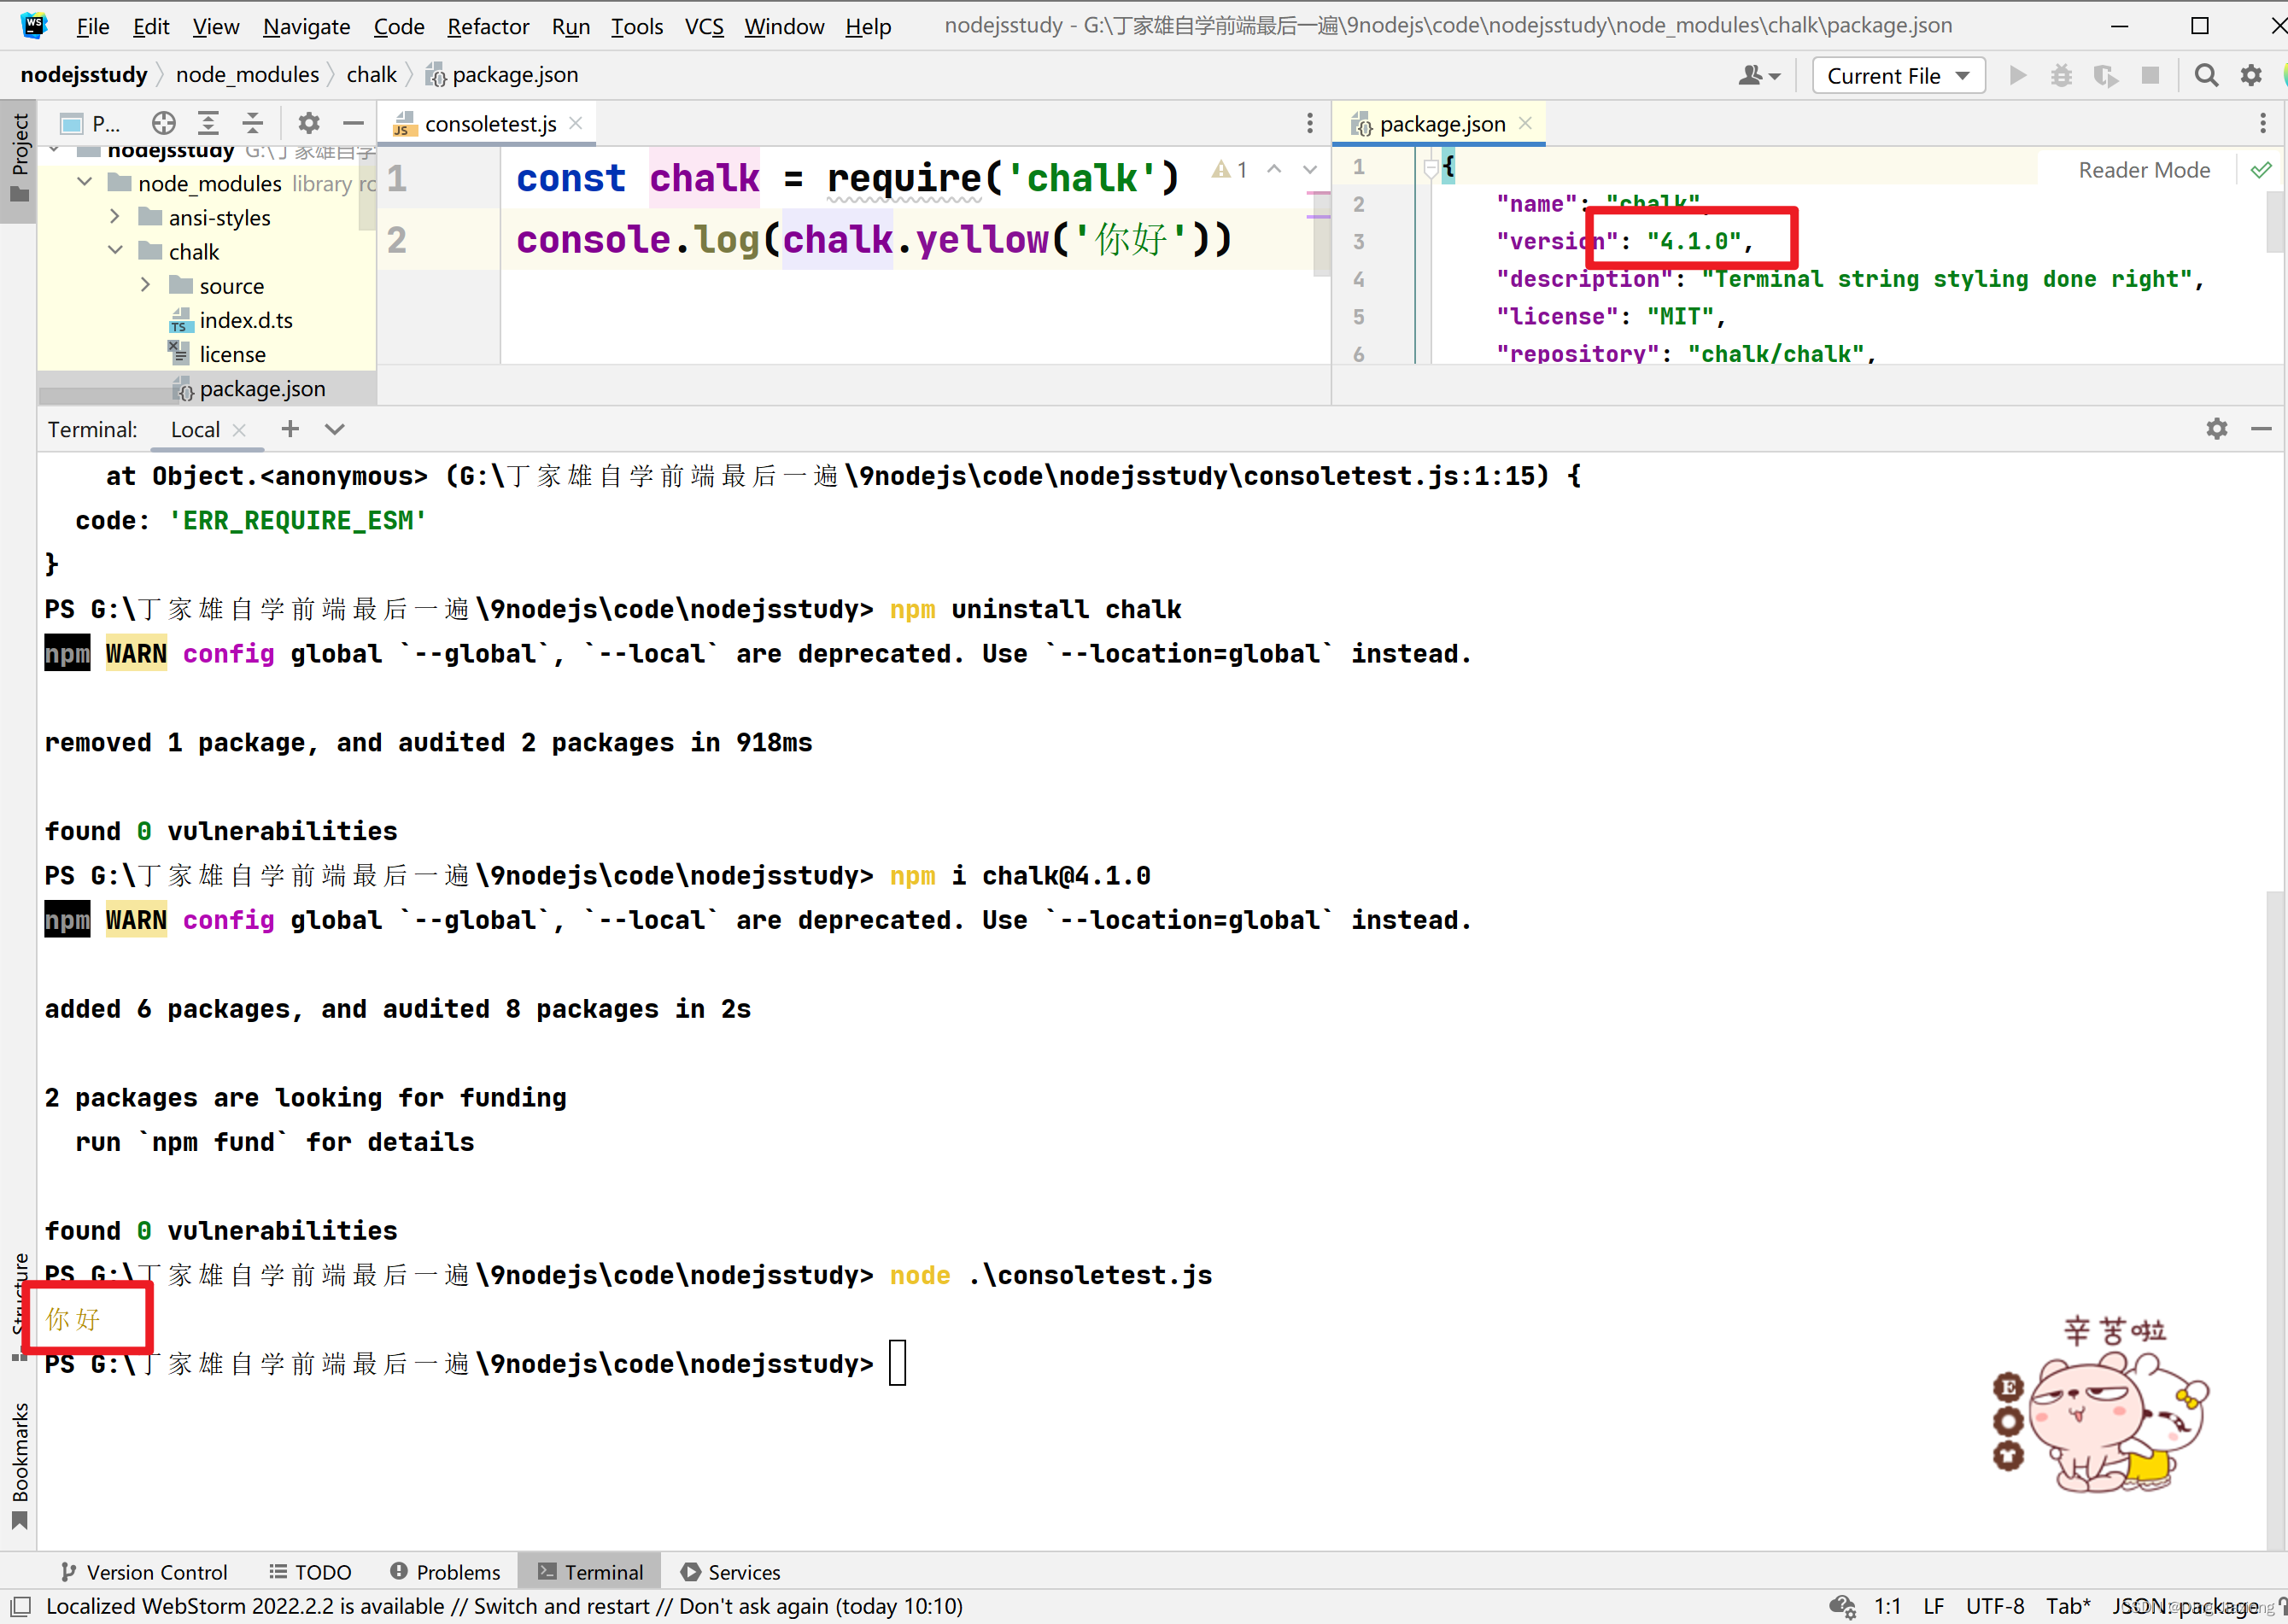Expand all in Project panel
The width and height of the screenshot is (2288, 1624).
[208, 123]
